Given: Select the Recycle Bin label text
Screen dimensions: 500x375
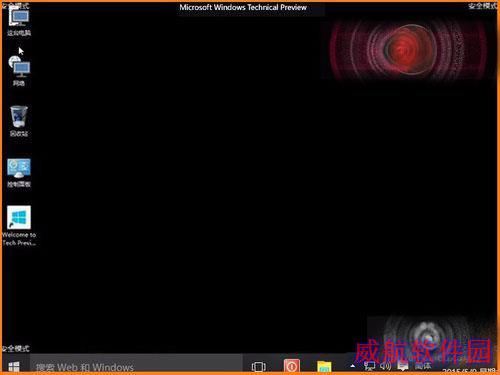Looking at the screenshot, I should (19, 134).
